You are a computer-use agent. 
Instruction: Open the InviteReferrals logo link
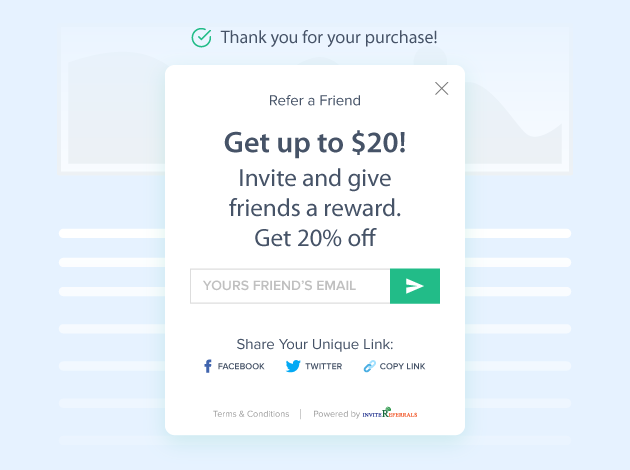pyautogui.click(x=390, y=413)
